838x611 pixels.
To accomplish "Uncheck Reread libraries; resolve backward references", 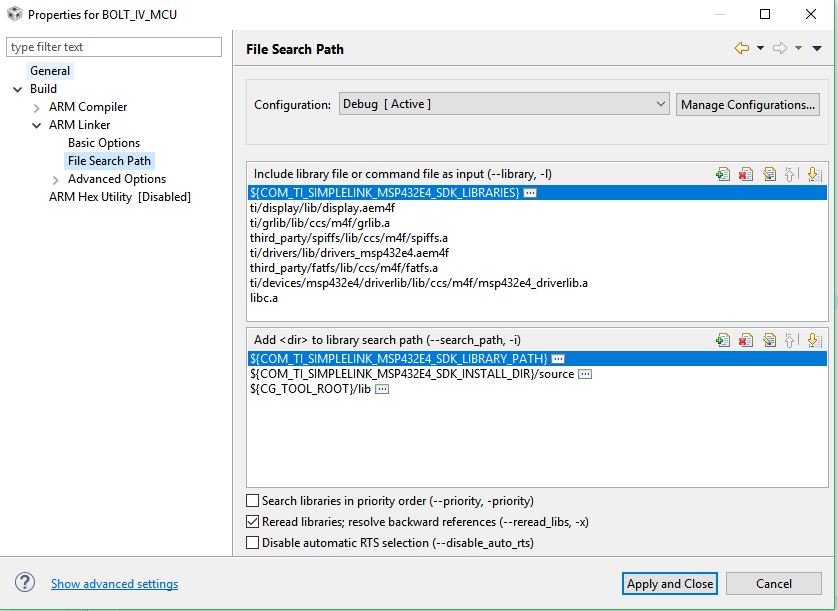I will click(252, 522).
